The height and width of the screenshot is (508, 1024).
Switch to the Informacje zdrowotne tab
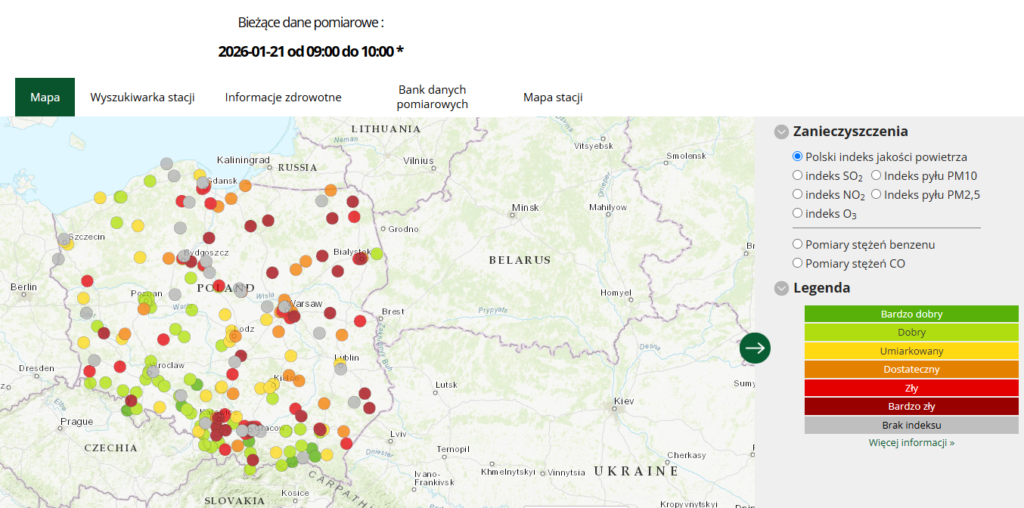283,98
